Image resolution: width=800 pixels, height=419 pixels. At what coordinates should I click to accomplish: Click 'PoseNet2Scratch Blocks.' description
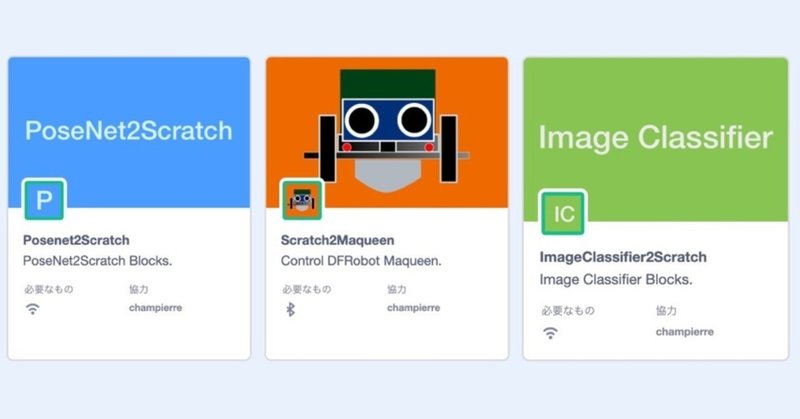[x=97, y=261]
